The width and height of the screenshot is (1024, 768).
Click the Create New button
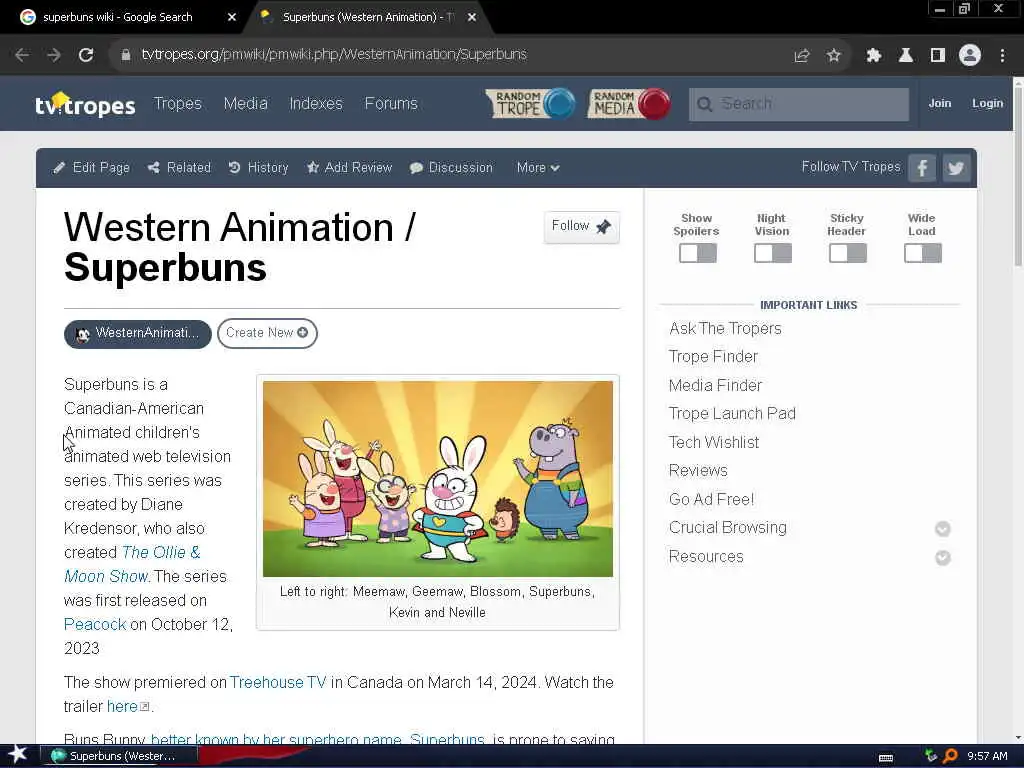[267, 333]
